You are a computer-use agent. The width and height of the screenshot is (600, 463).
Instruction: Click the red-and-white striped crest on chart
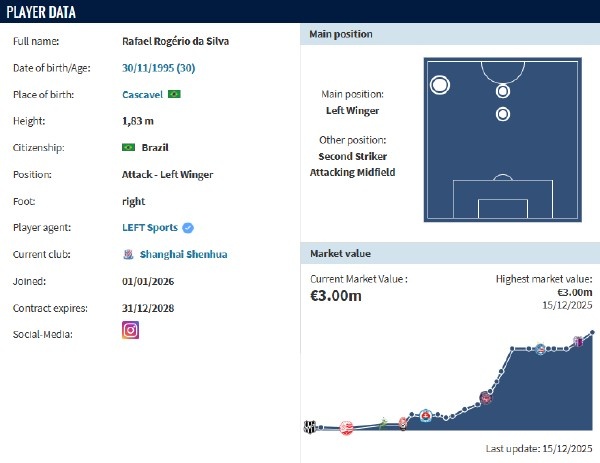[347, 428]
